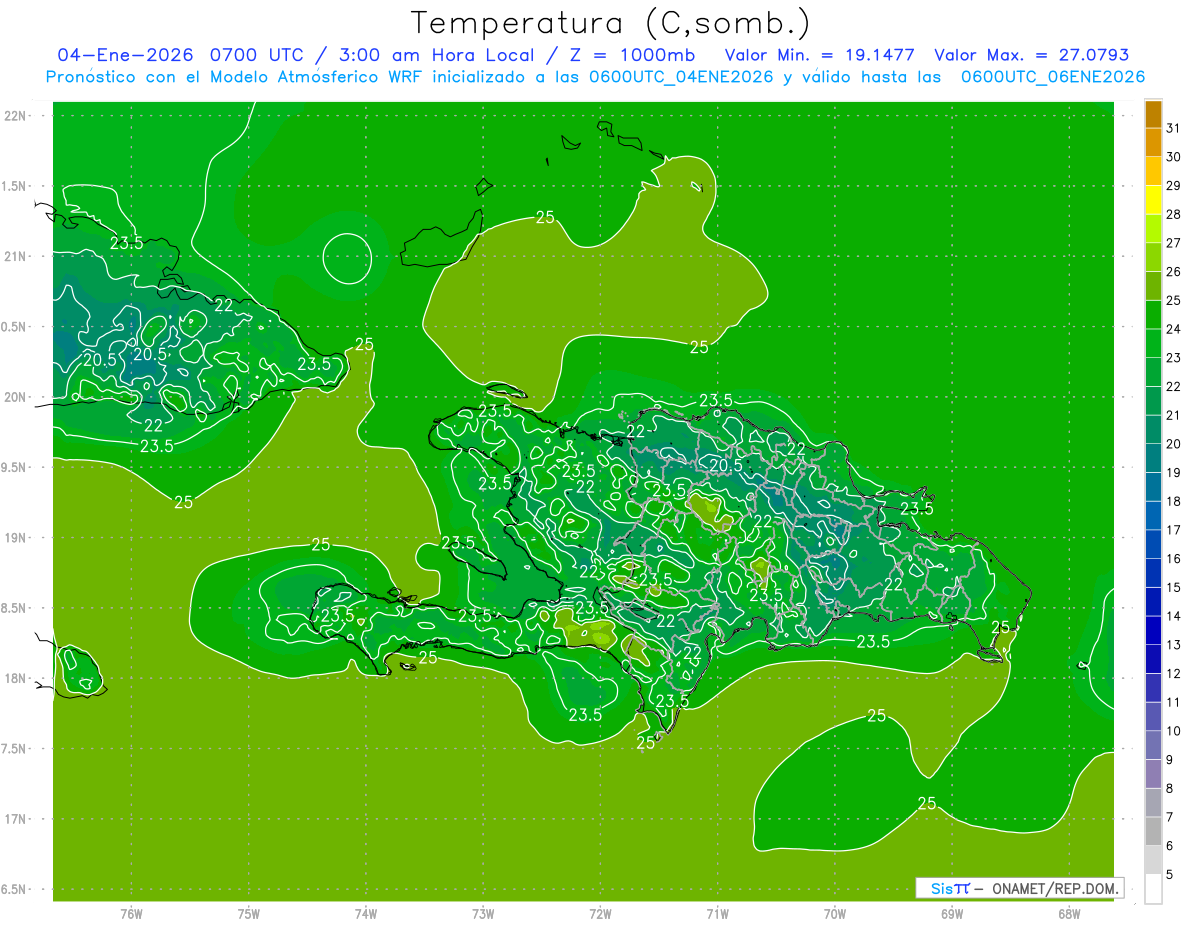Pick the white swatch below 5
Viewport: 1200px width, 927px height.
1153,889
